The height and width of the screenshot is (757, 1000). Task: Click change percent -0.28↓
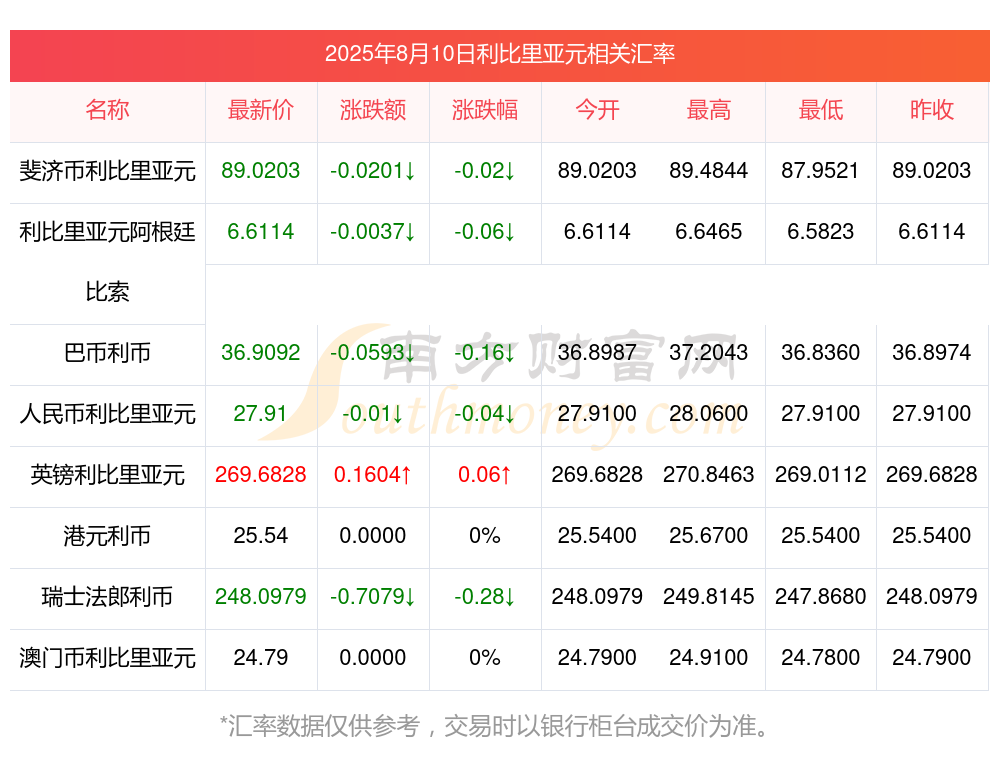point(485,596)
